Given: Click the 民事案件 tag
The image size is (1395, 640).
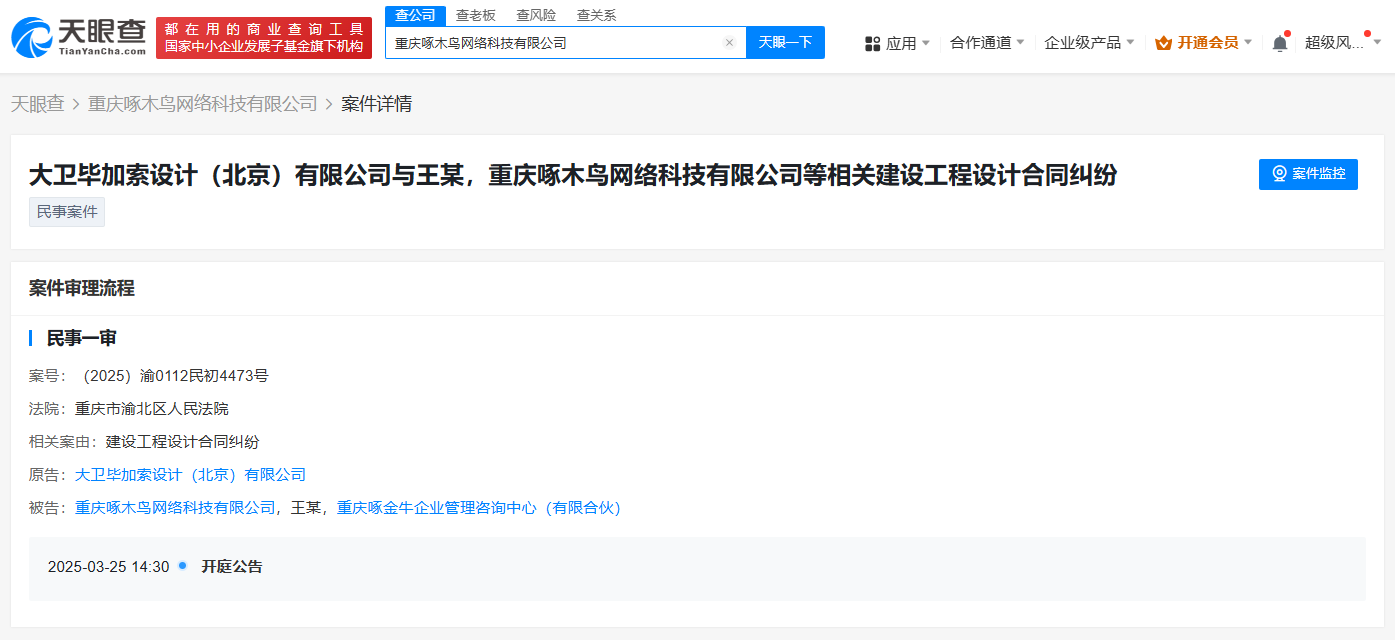Looking at the screenshot, I should tap(67, 212).
